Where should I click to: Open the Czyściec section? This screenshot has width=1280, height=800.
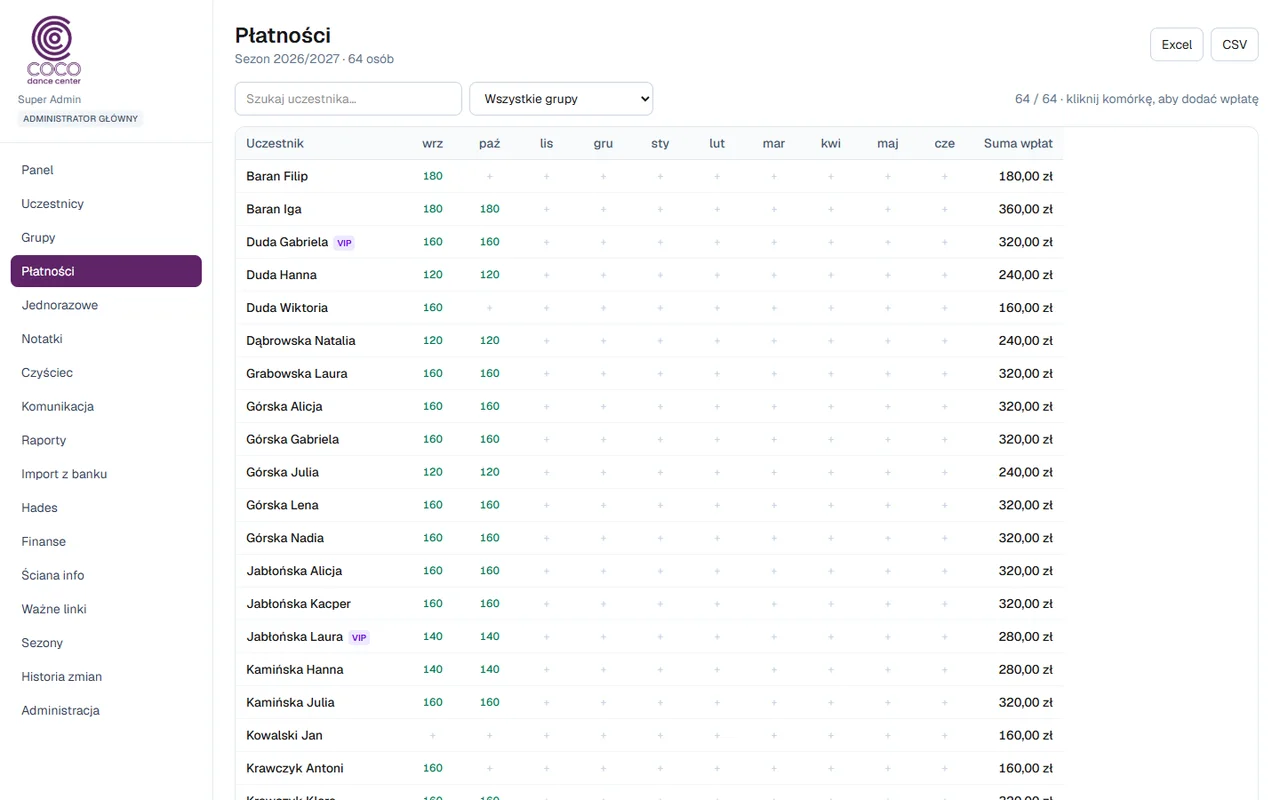click(x=106, y=373)
